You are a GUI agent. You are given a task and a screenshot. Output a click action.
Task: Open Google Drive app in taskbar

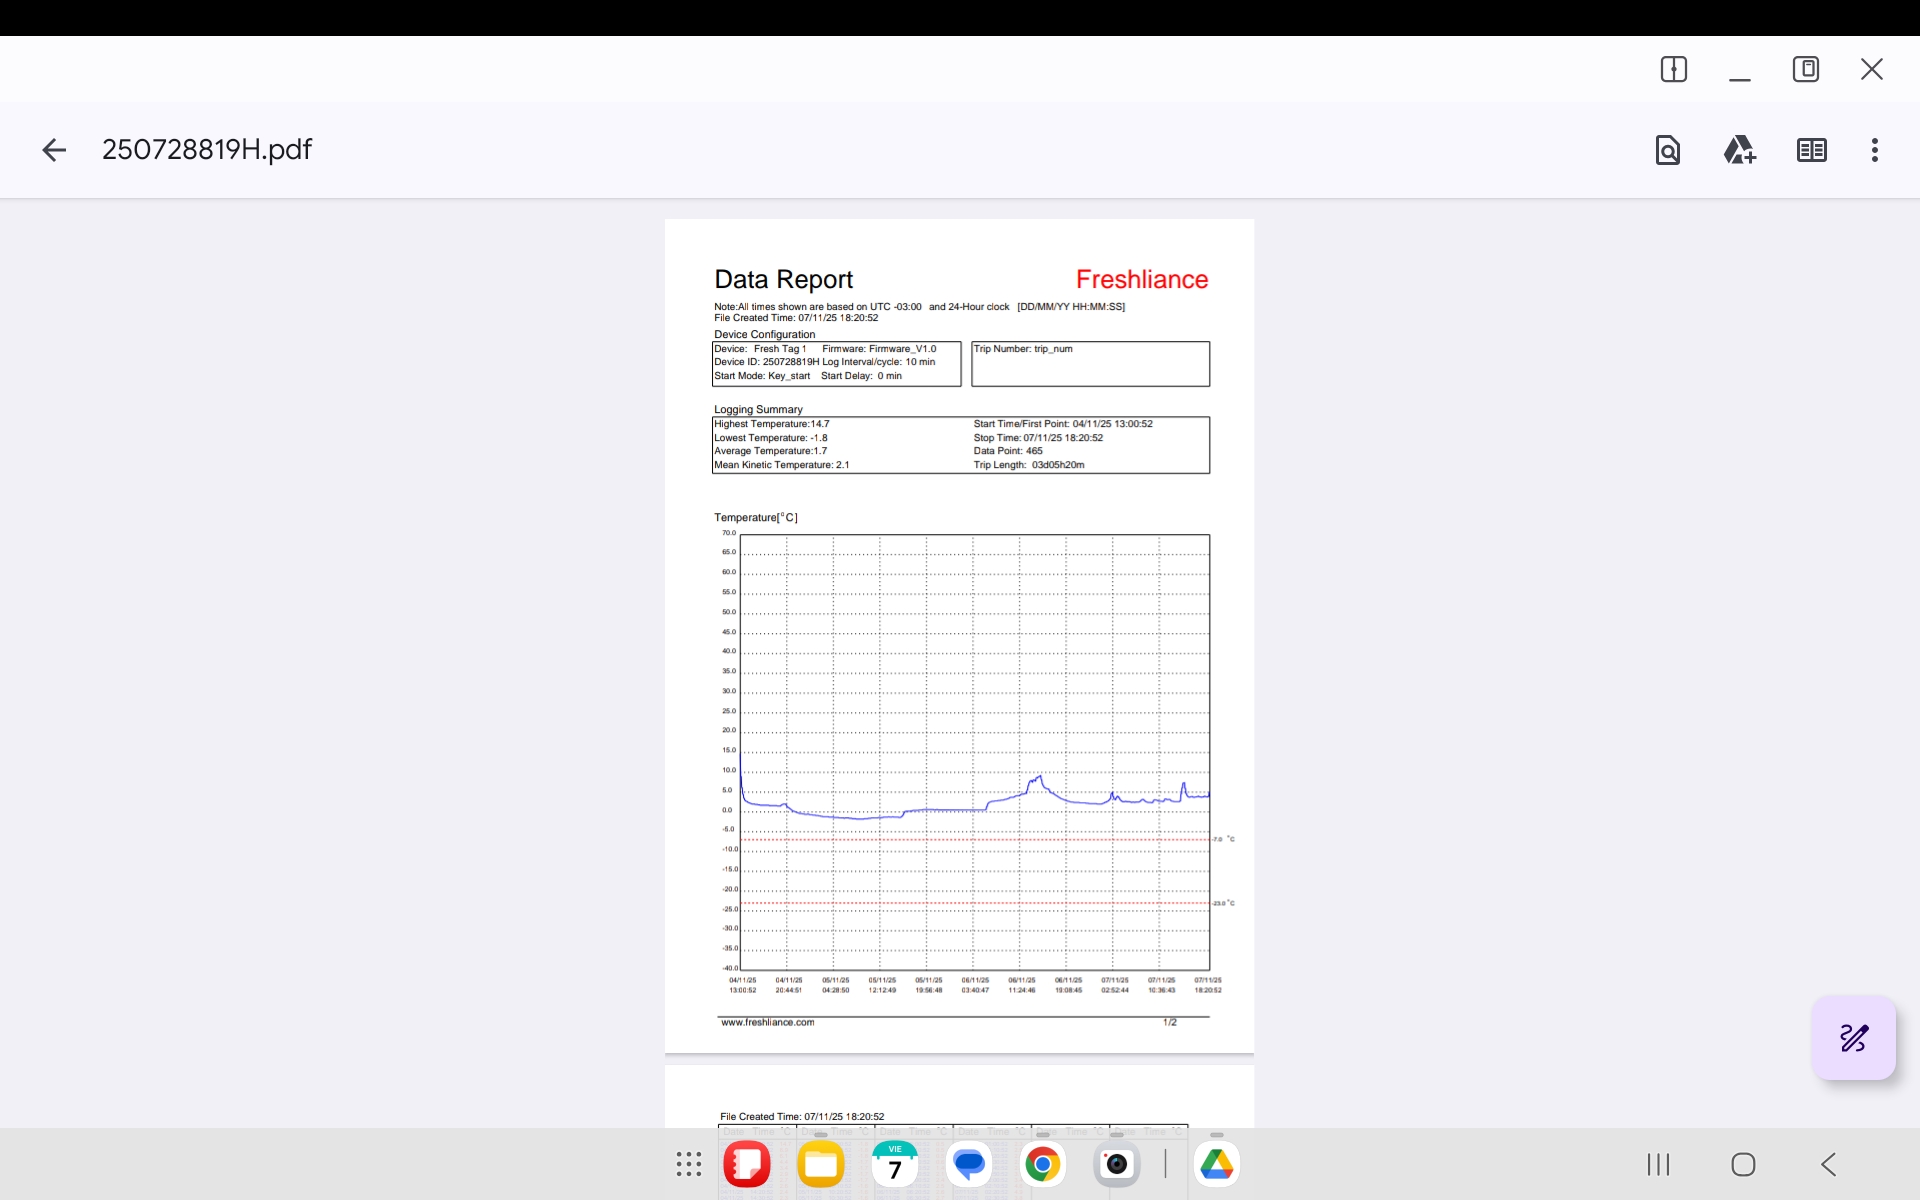(x=1216, y=1164)
